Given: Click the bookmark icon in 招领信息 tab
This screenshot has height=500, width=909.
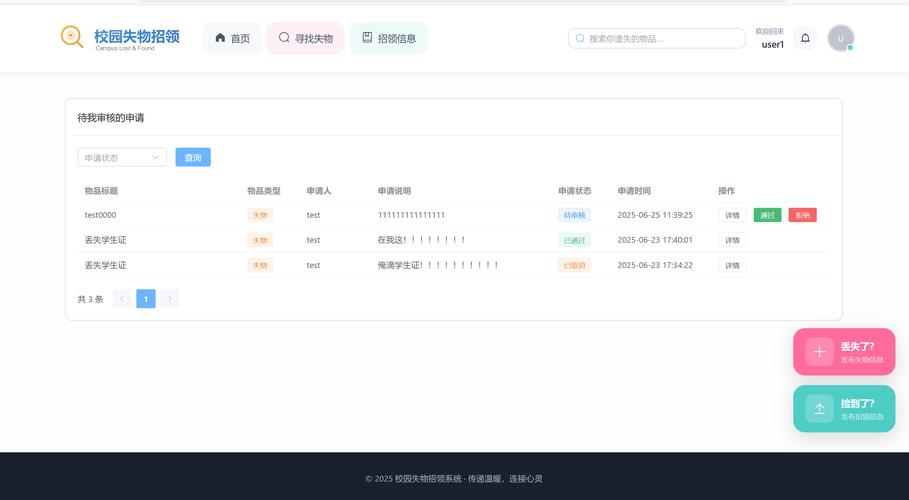Looking at the screenshot, I should point(367,37).
